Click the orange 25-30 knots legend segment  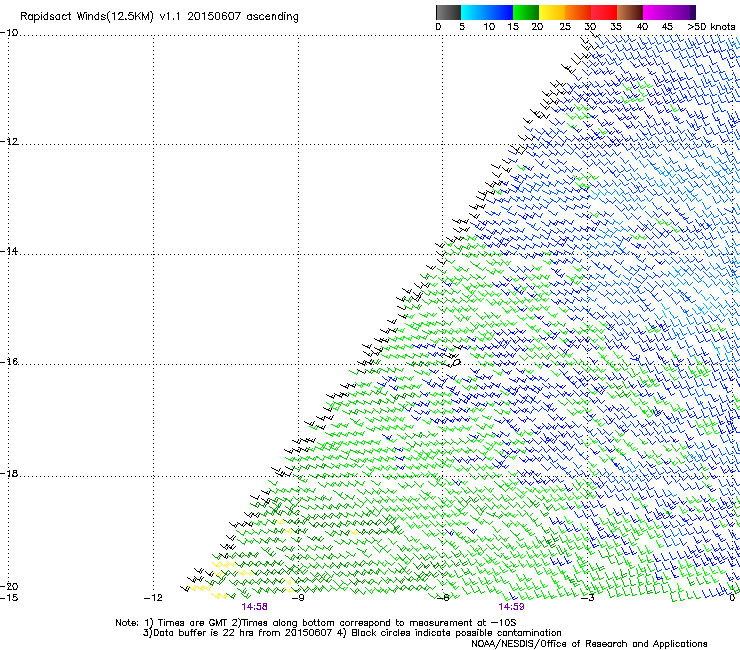(x=578, y=12)
